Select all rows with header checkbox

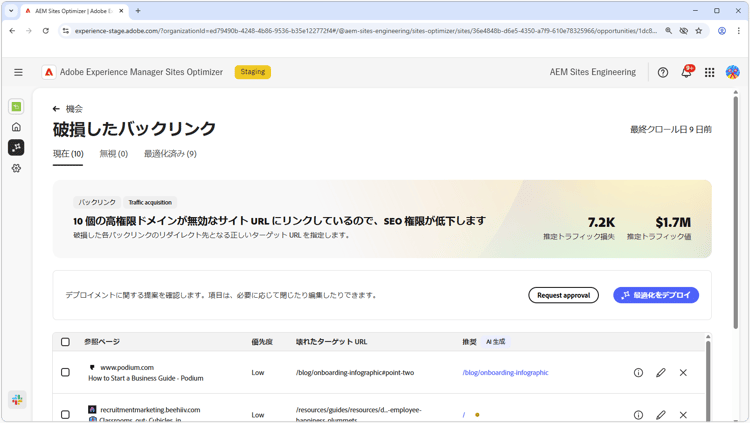coord(66,342)
